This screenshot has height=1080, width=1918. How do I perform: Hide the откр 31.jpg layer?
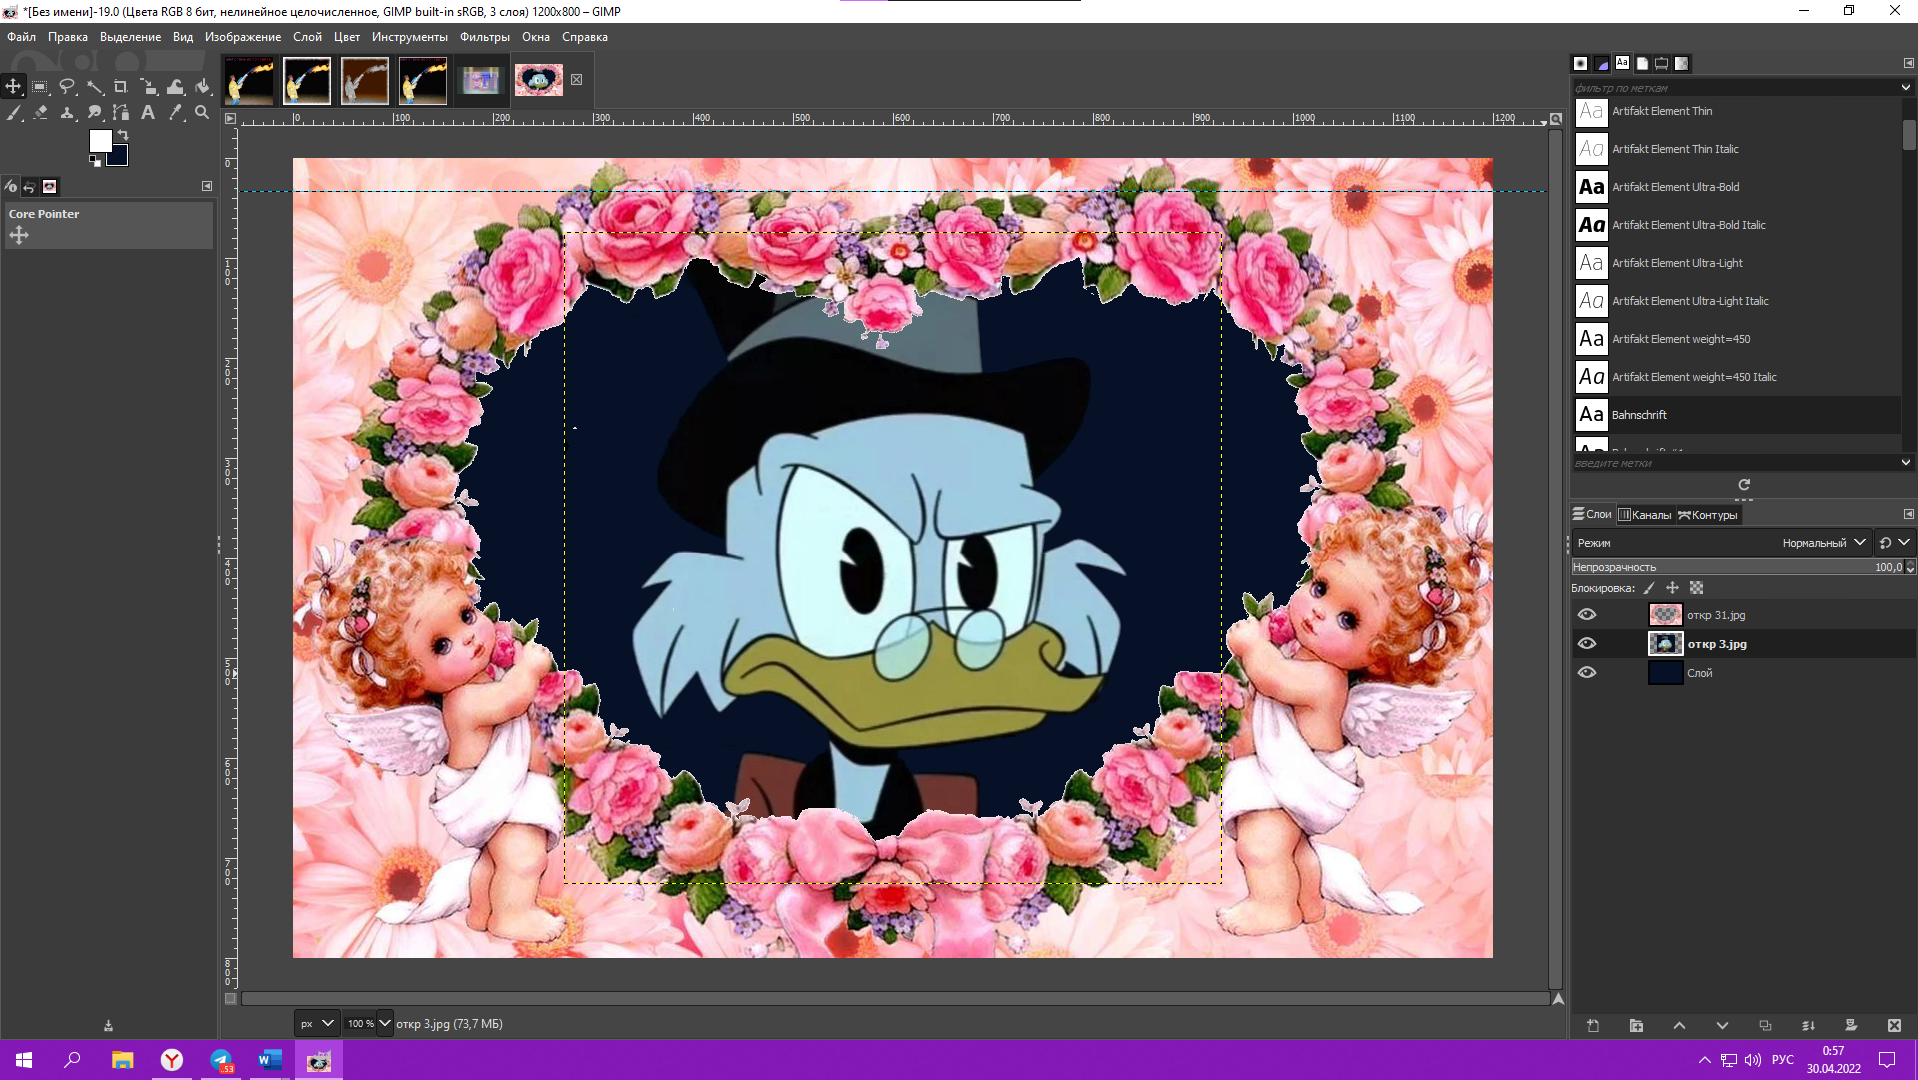tap(1587, 615)
